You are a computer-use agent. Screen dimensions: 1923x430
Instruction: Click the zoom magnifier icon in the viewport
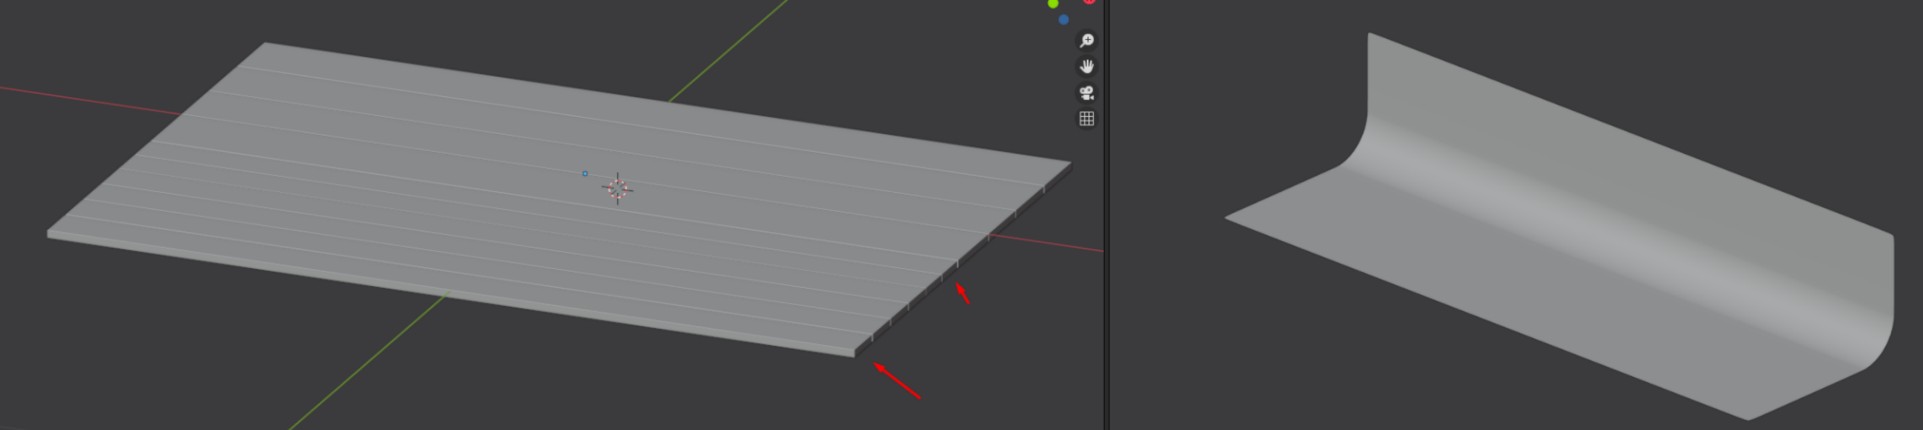1086,41
